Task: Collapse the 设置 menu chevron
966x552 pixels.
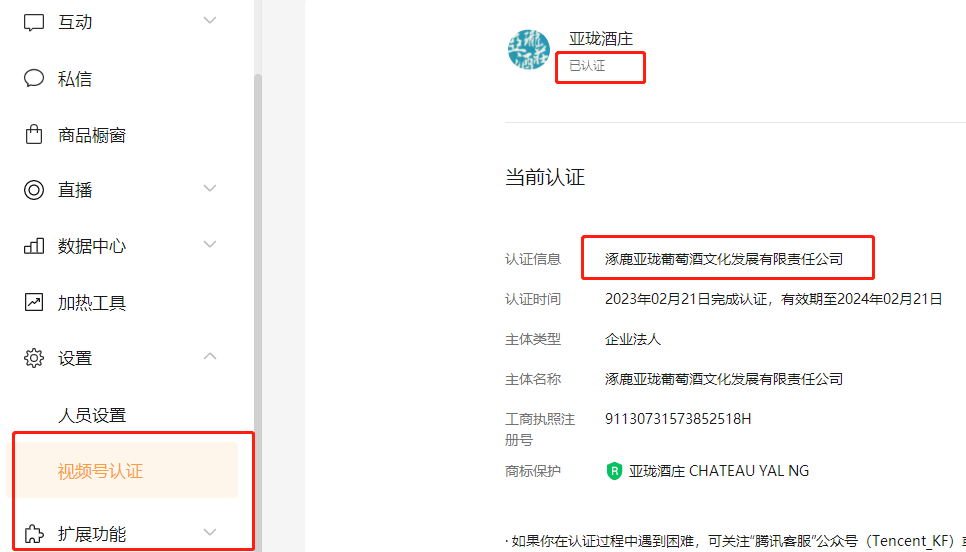Action: (210, 355)
